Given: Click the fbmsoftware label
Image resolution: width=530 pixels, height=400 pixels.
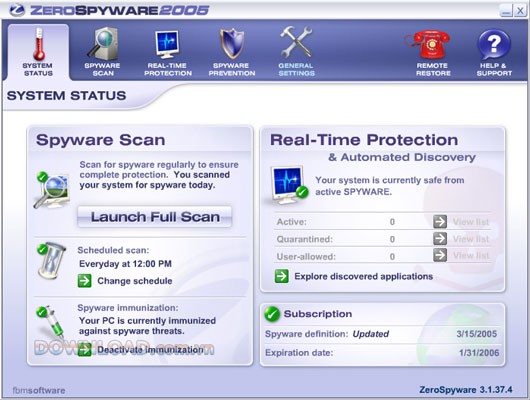Looking at the screenshot, I should tap(39, 390).
